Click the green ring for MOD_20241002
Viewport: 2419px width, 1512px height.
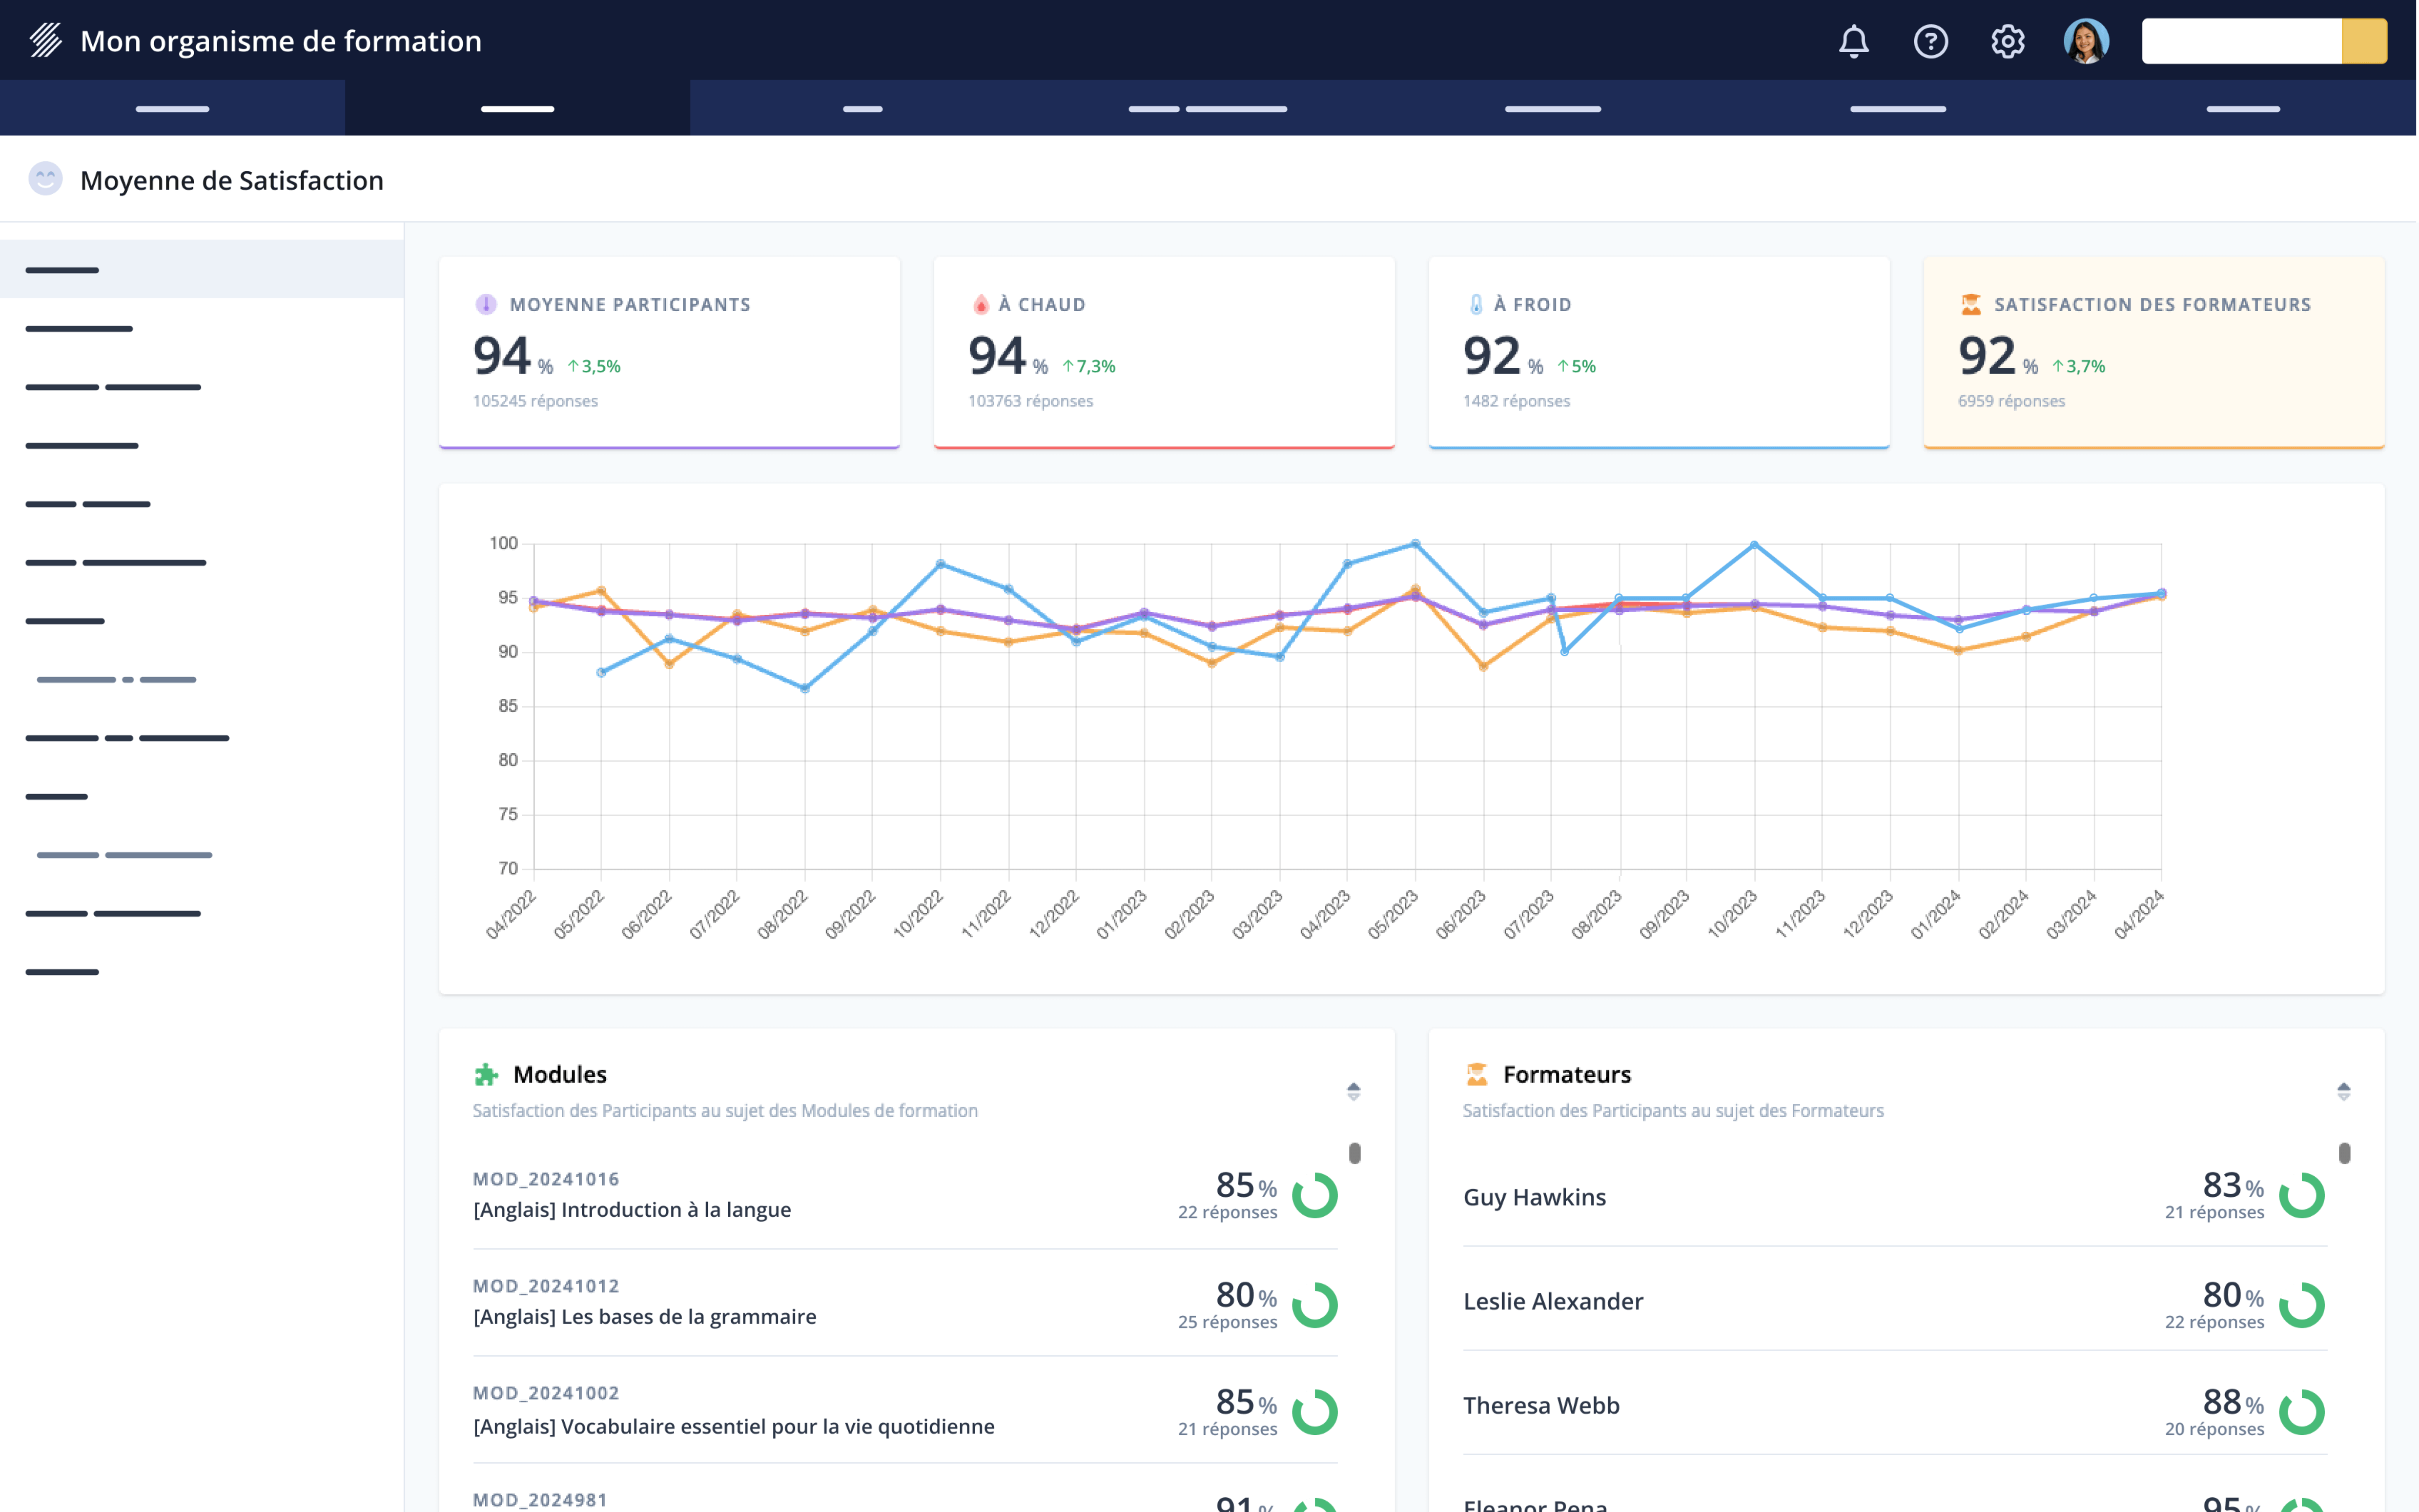[x=1314, y=1412]
